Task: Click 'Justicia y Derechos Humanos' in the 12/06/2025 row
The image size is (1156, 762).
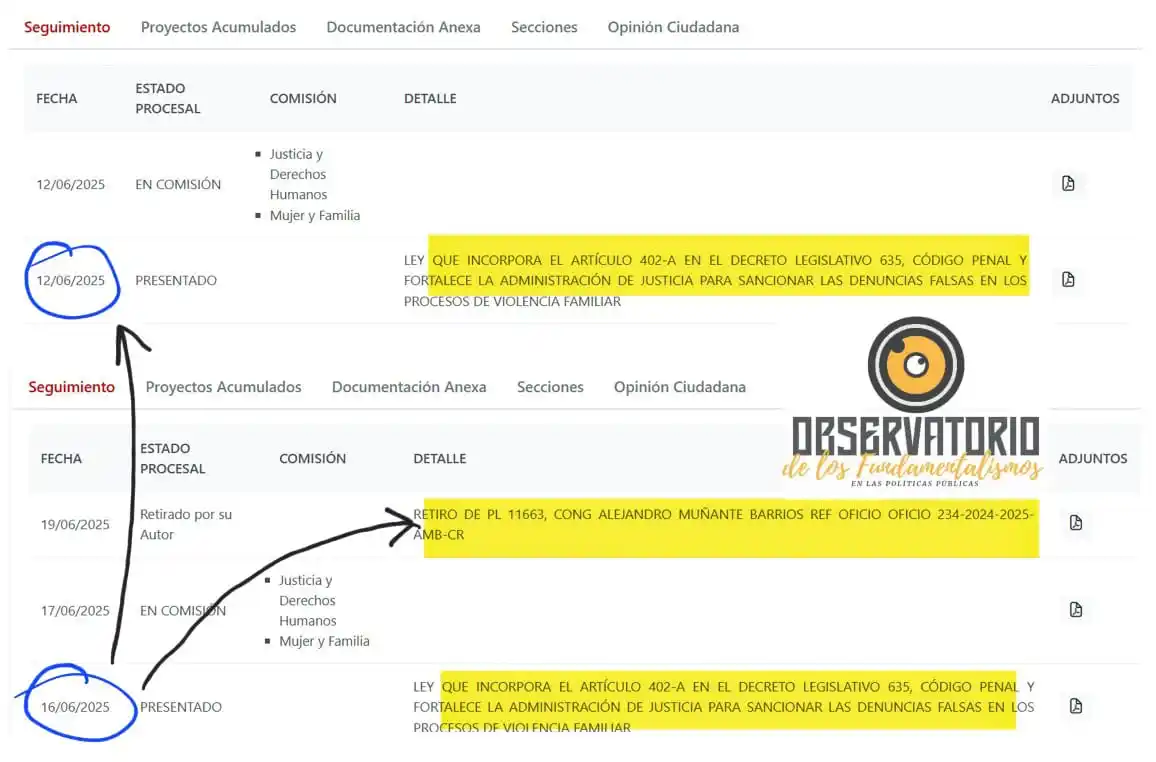Action: (298, 175)
